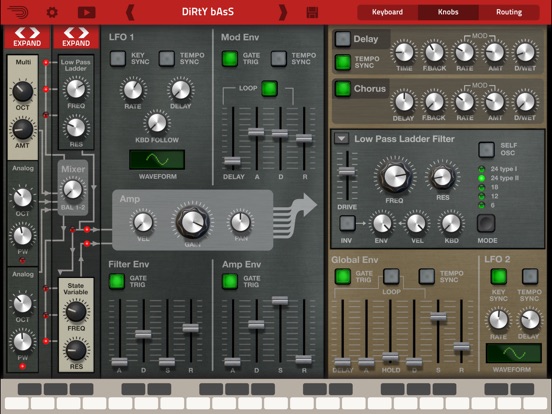Expand the oscillator column
Viewport: 552px width, 414px height.
pyautogui.click(x=27, y=37)
